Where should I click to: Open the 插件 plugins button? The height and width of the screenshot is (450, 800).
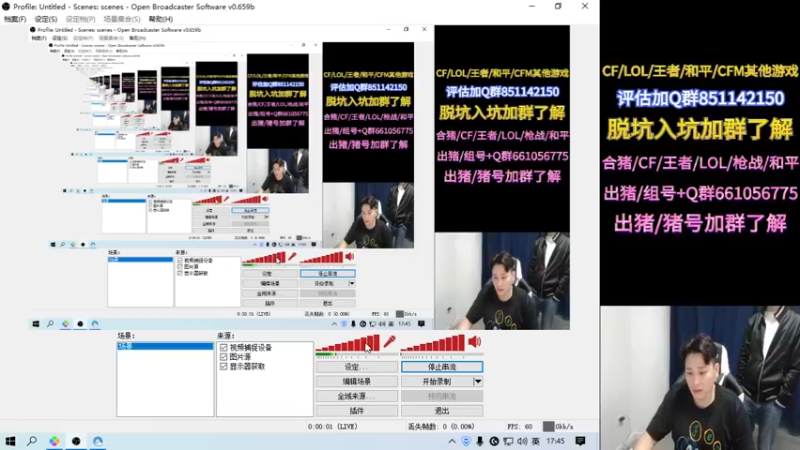click(357, 411)
